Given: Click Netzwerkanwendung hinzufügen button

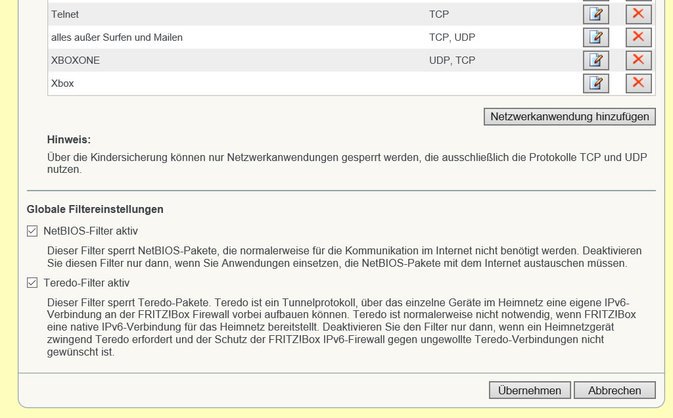Looking at the screenshot, I should coord(570,117).
